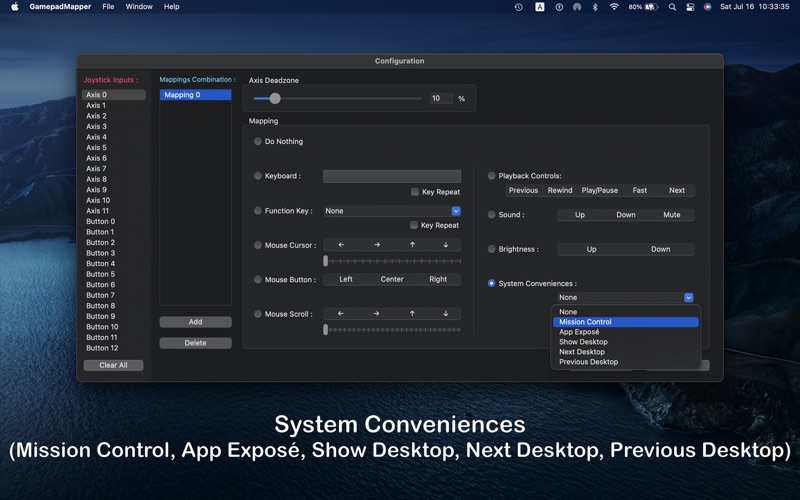800x500 pixels.
Task: Click the Mouse Cursor speed slider
Action: (392, 261)
